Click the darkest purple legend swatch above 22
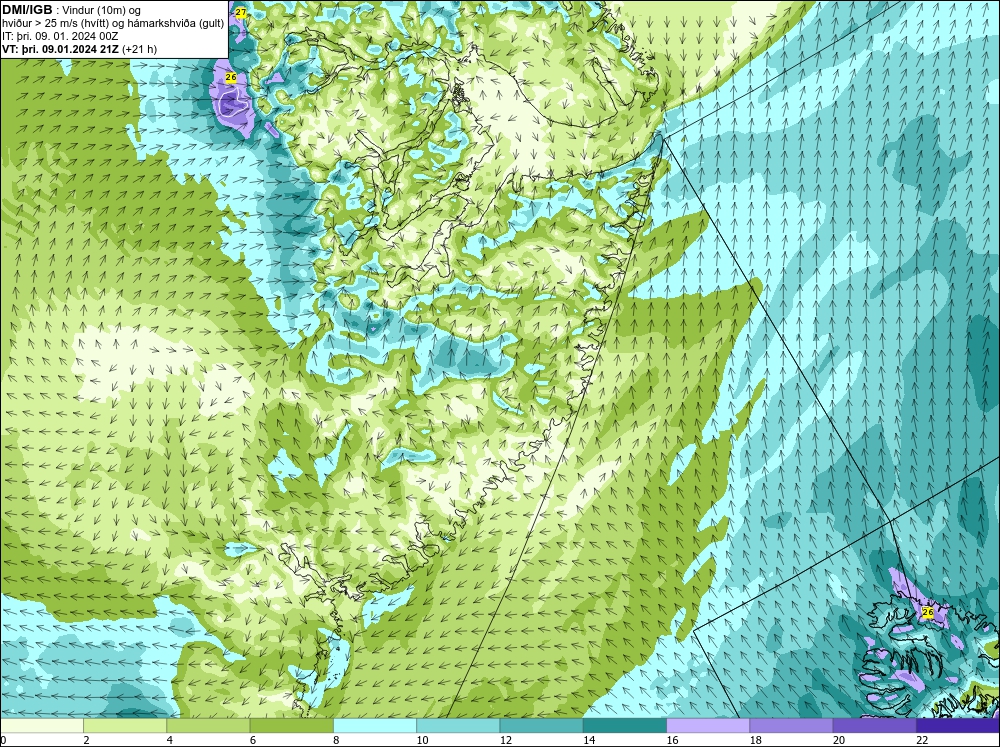The height and width of the screenshot is (747, 1000). tap(958, 726)
